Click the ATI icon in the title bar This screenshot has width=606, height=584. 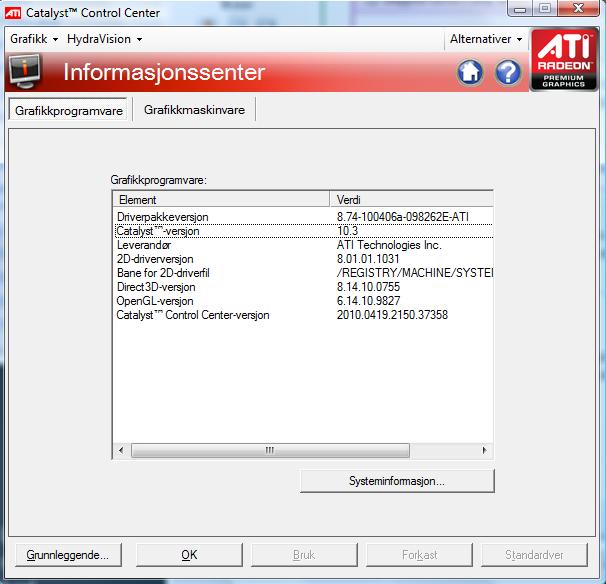[13, 13]
